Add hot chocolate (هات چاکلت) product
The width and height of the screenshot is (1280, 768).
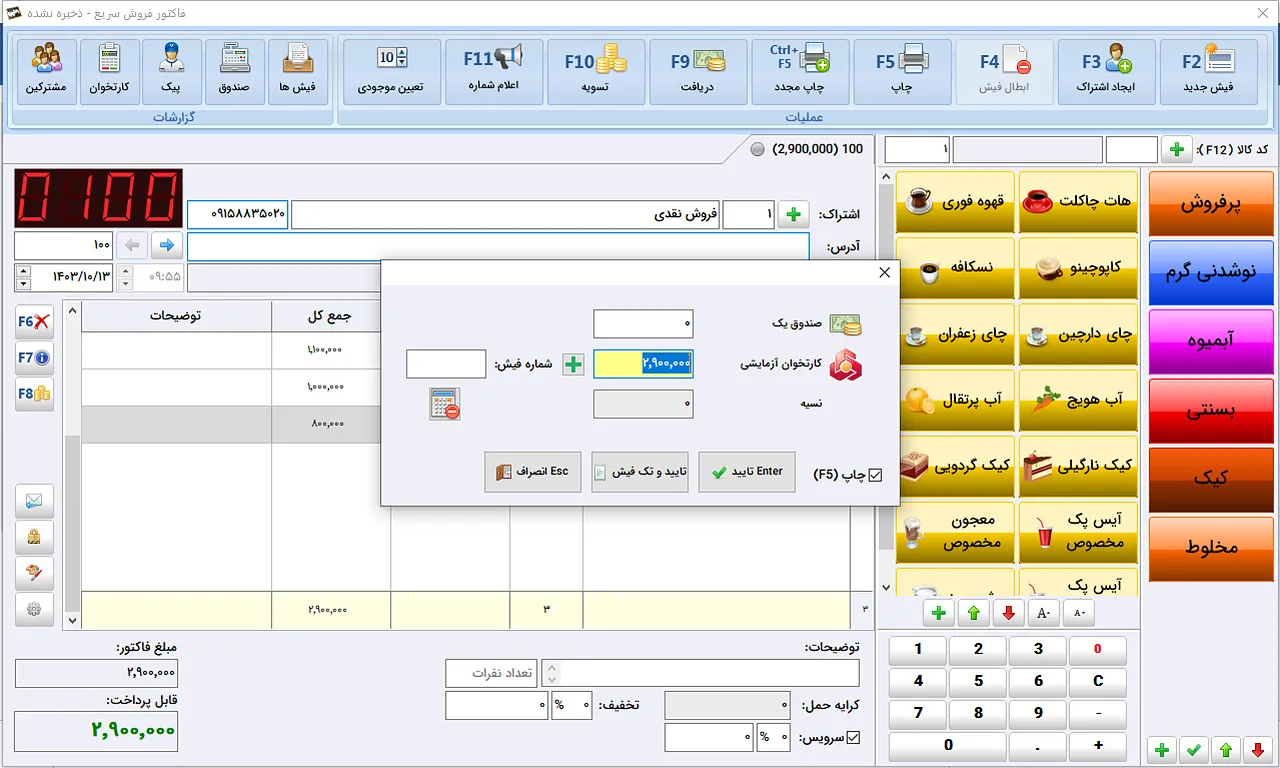click(1078, 202)
